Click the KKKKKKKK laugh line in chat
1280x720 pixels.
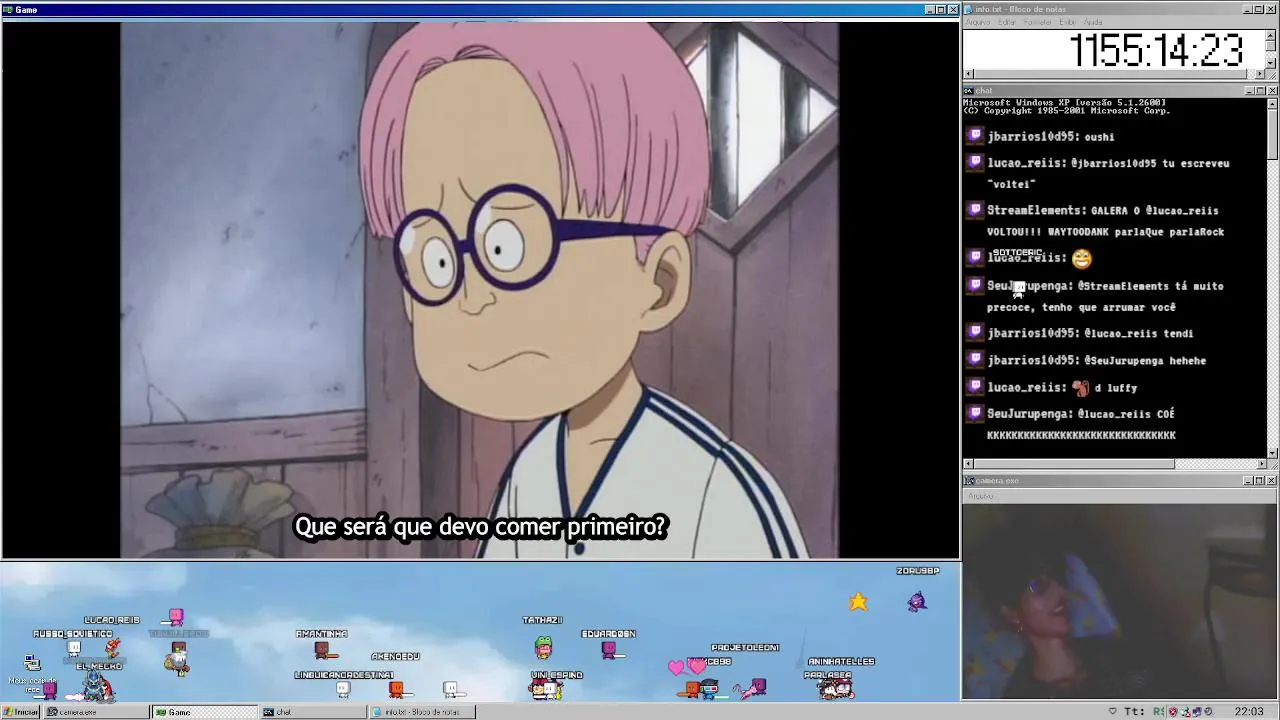(1081, 435)
